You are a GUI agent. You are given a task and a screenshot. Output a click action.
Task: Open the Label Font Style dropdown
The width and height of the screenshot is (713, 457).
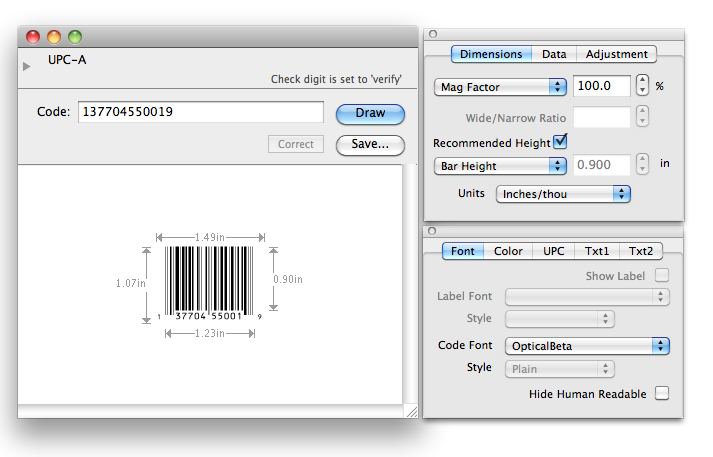tap(560, 319)
